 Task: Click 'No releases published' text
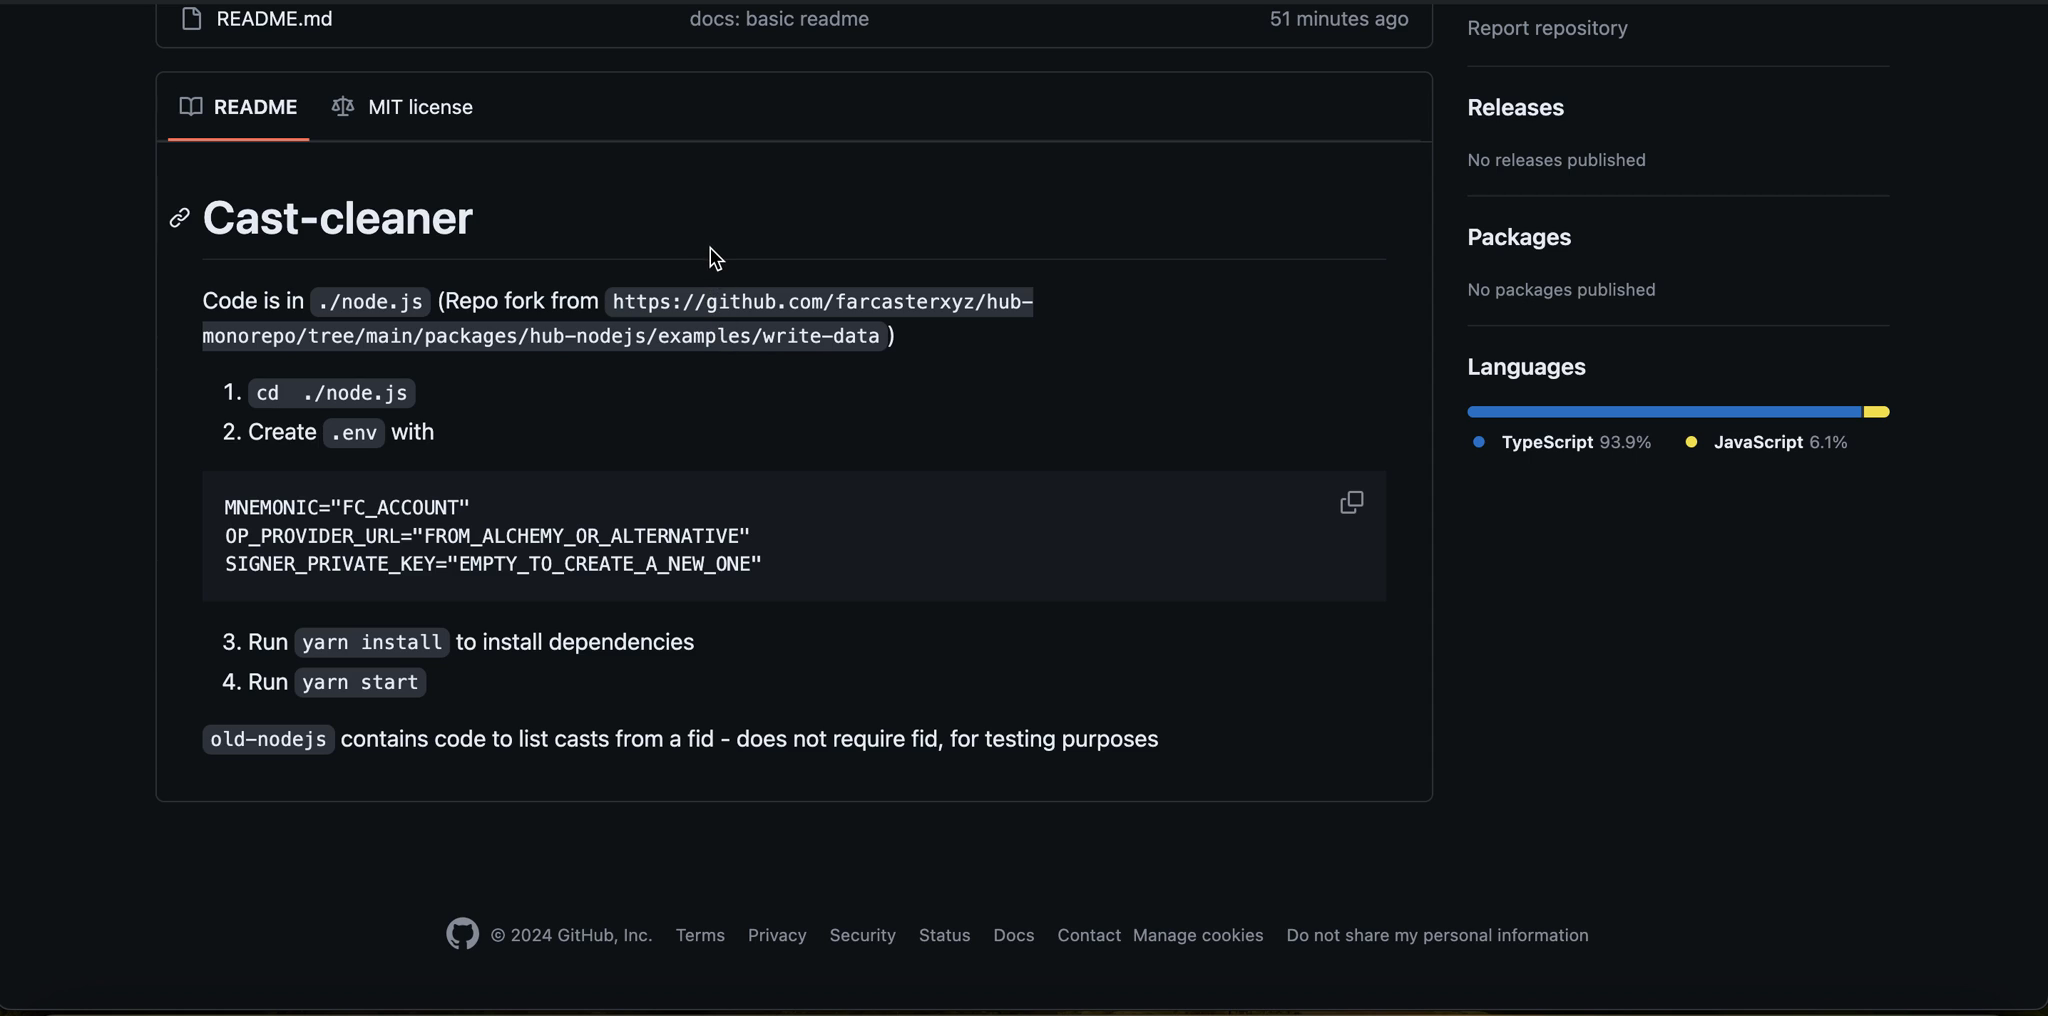(1556, 160)
